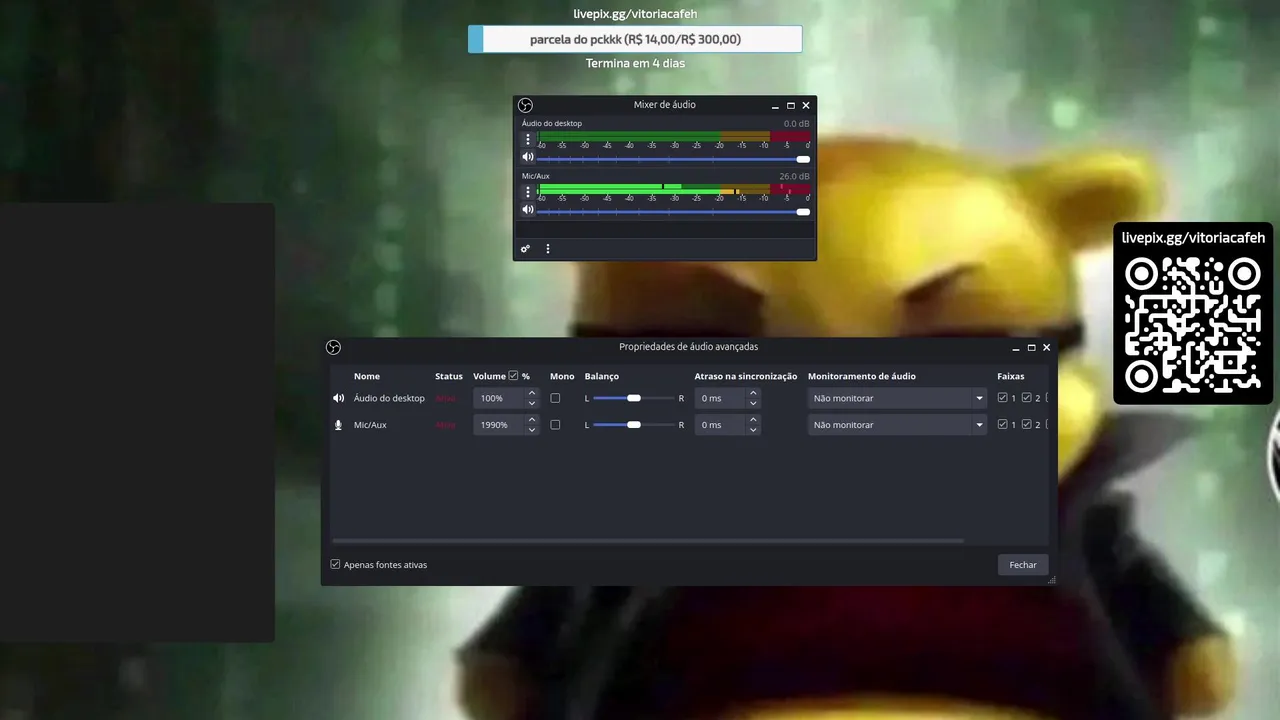Open advanced audio properties via the mixer gear icon

click(525, 249)
